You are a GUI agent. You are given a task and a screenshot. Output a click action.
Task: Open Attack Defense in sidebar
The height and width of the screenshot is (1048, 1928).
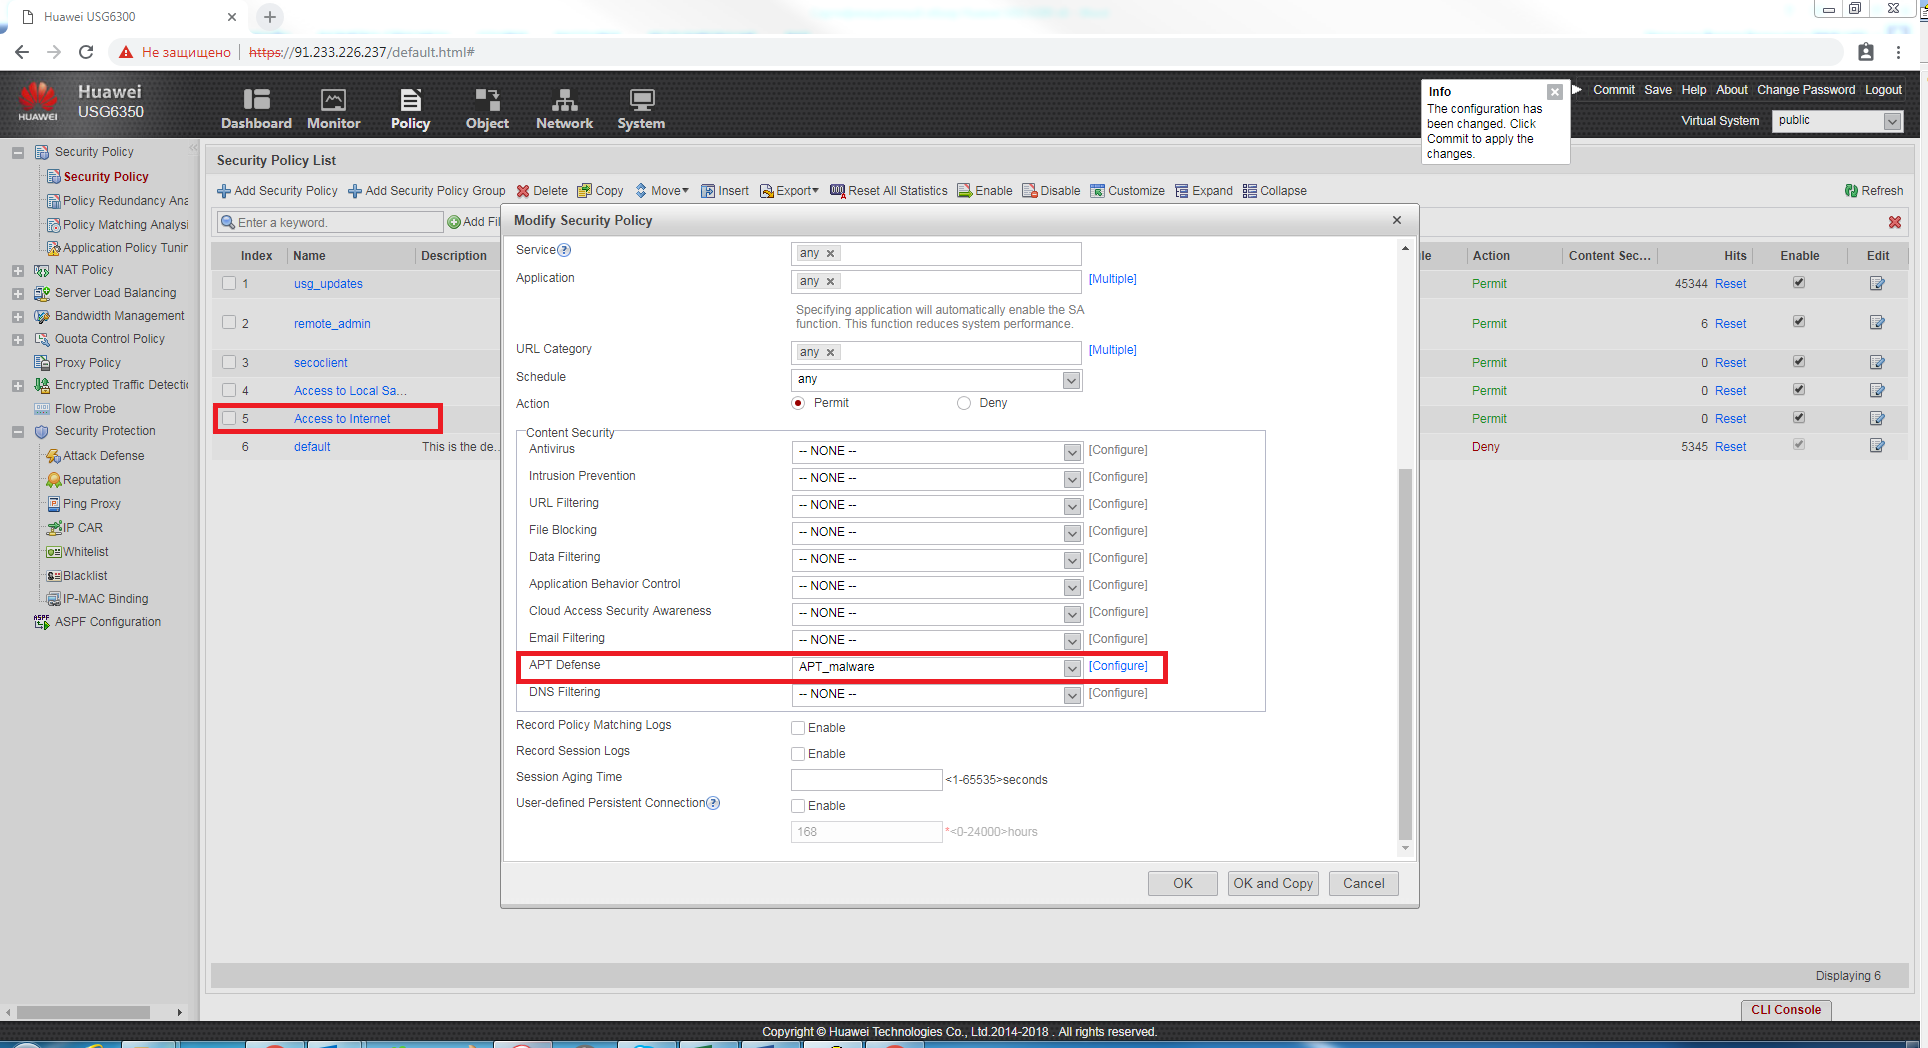tap(103, 456)
